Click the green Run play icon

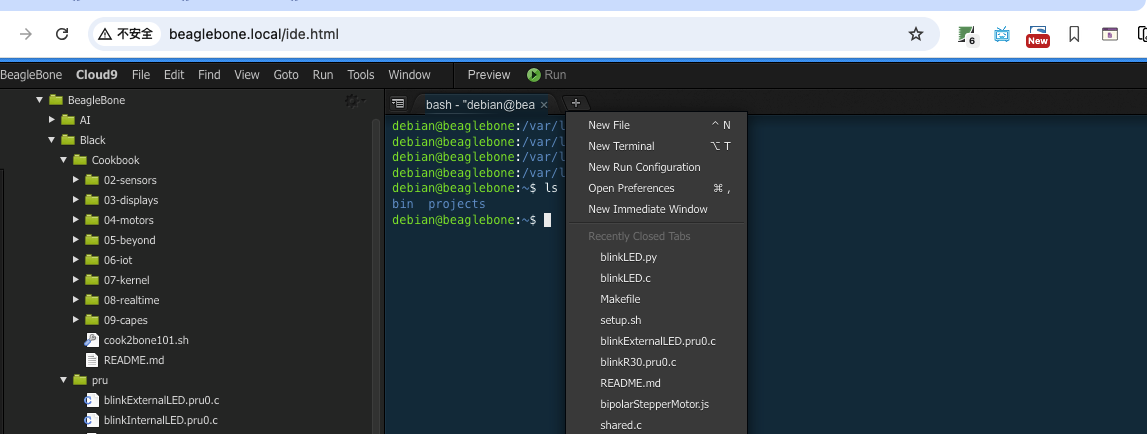pyautogui.click(x=534, y=75)
